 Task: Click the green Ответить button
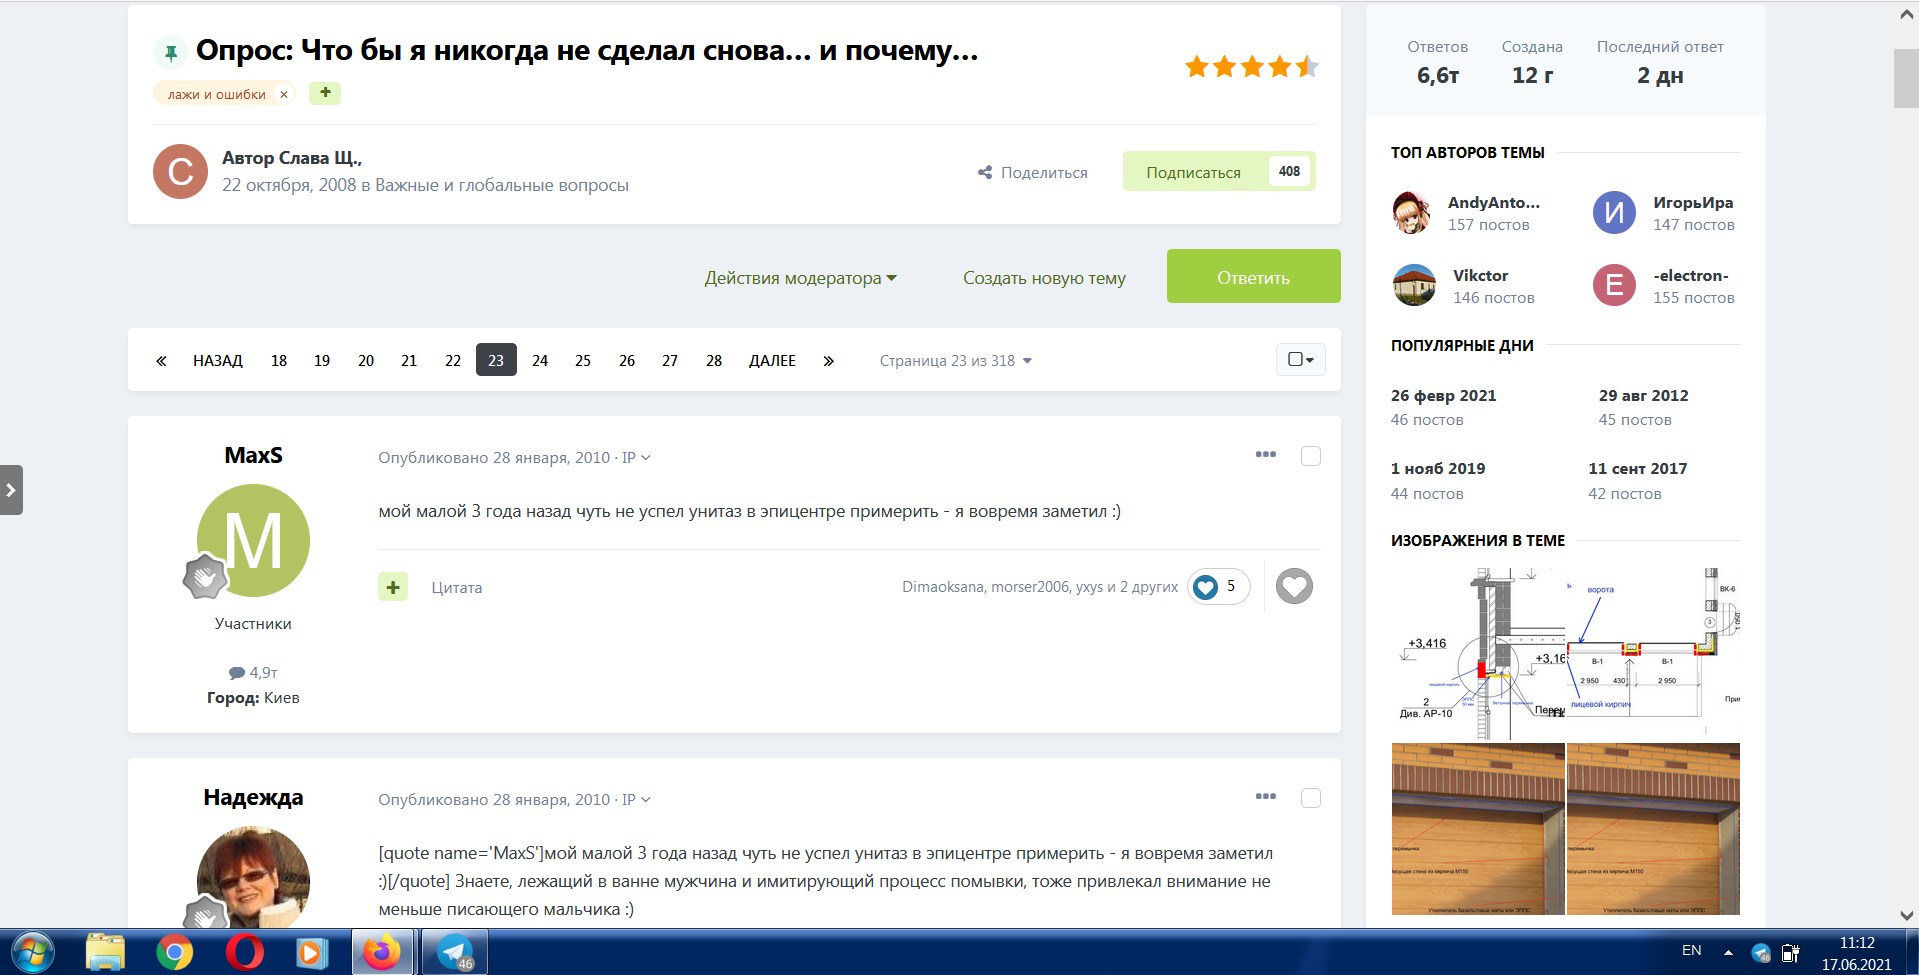pyautogui.click(x=1253, y=276)
